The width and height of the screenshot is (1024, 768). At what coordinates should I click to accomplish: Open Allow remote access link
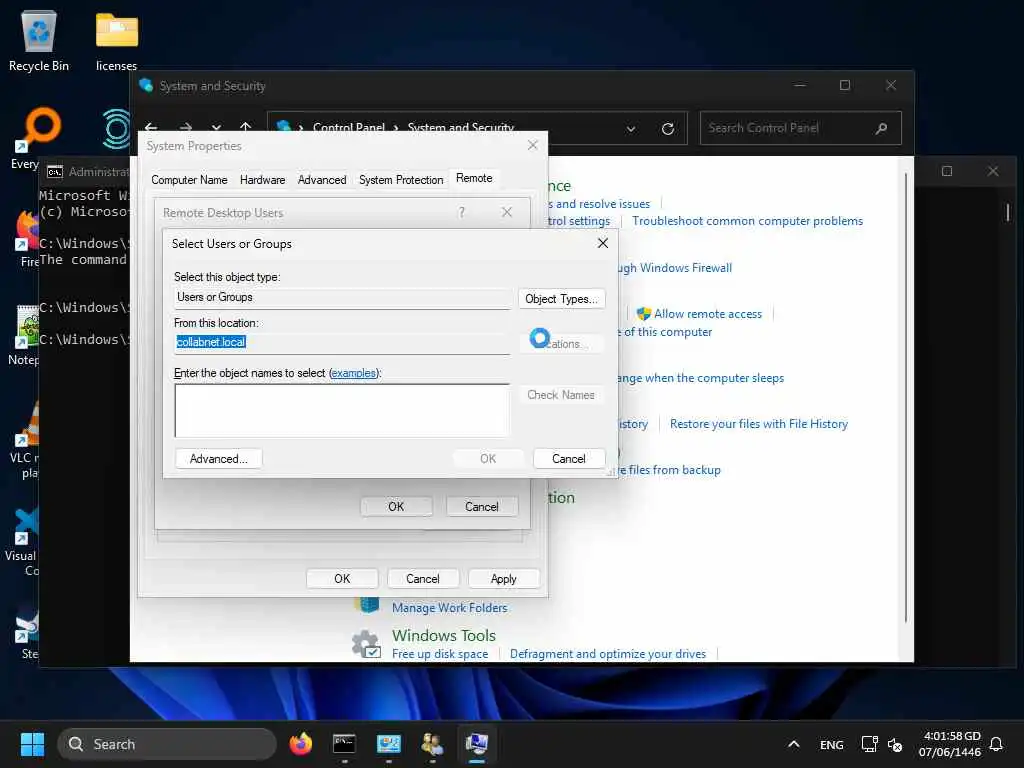[x=708, y=313]
